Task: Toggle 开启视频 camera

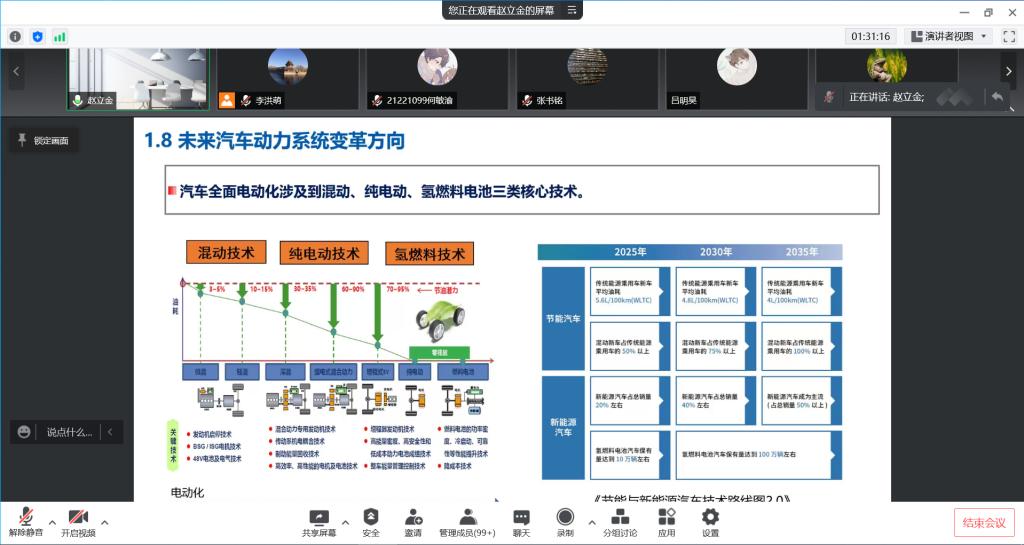Action: point(78,523)
